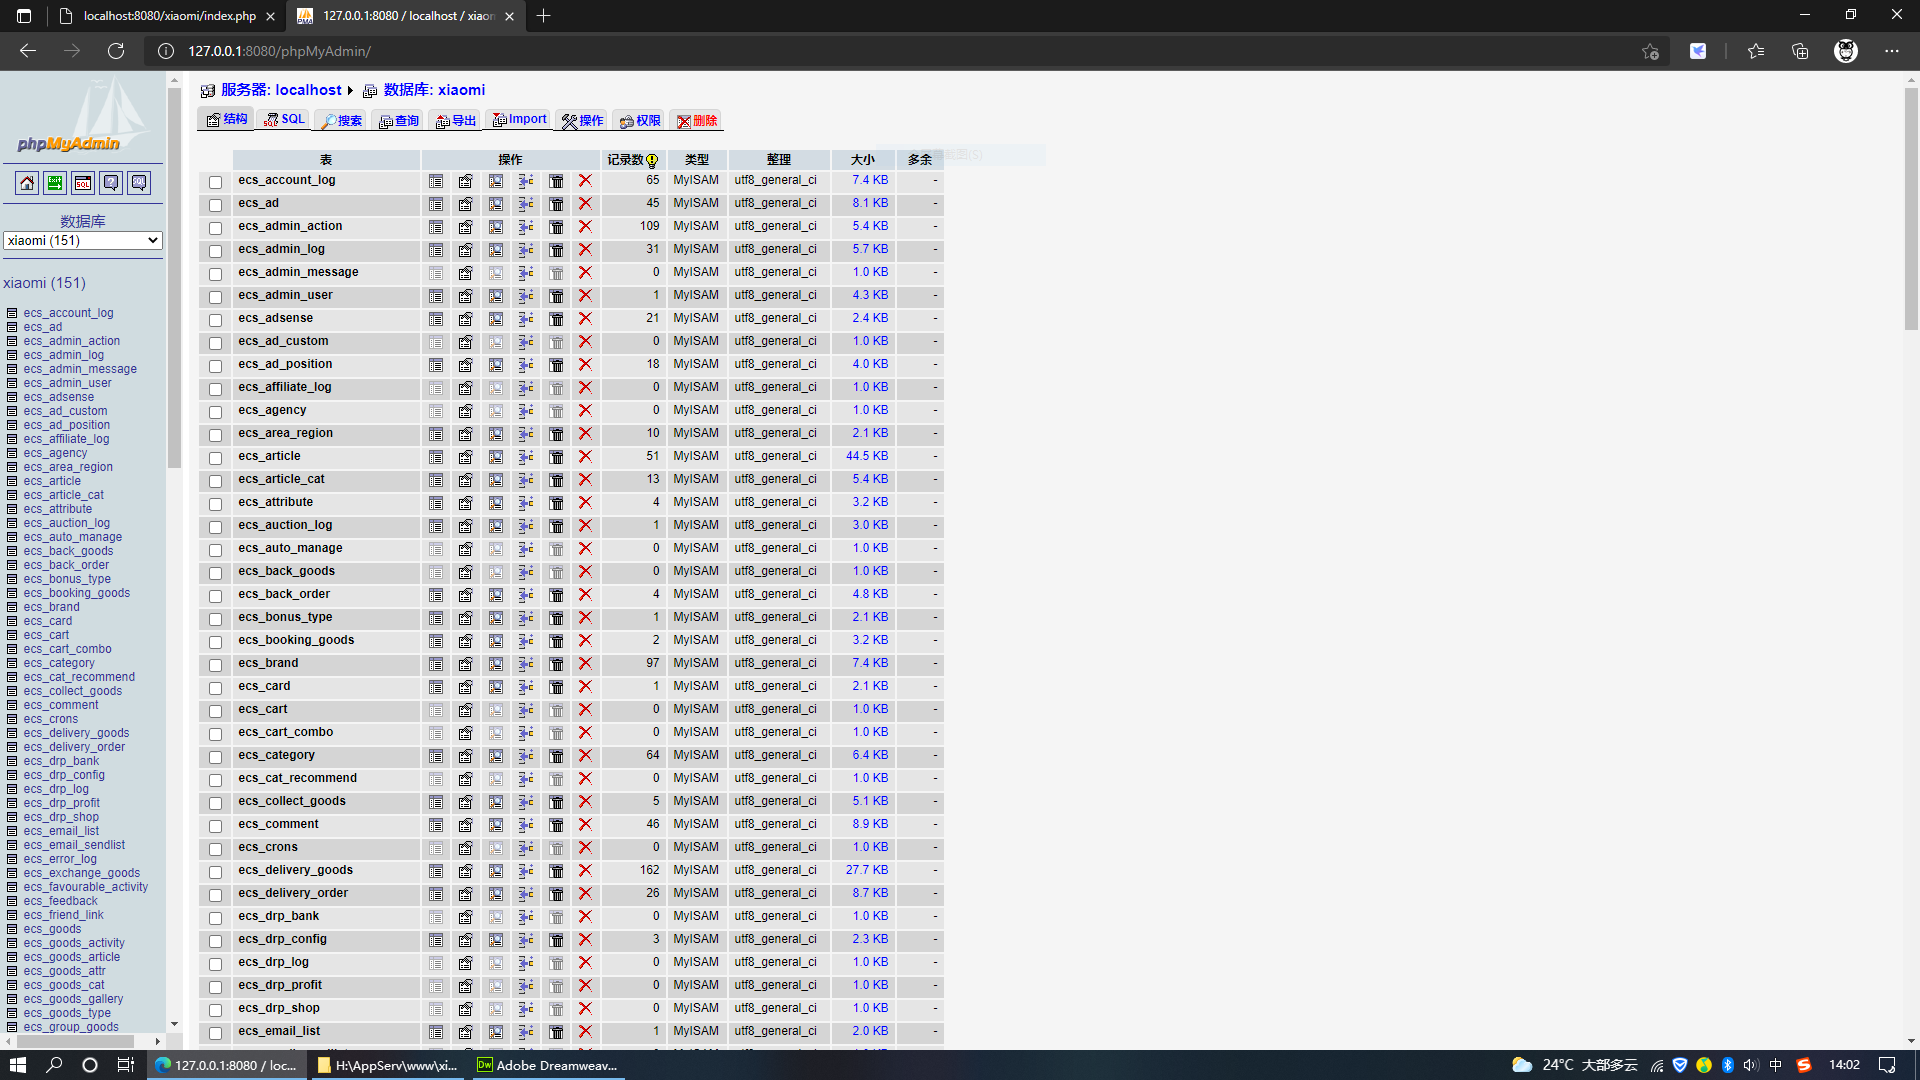This screenshot has height=1080, width=1920.
Task: Switch to the SQL tab
Action: pyautogui.click(x=284, y=120)
